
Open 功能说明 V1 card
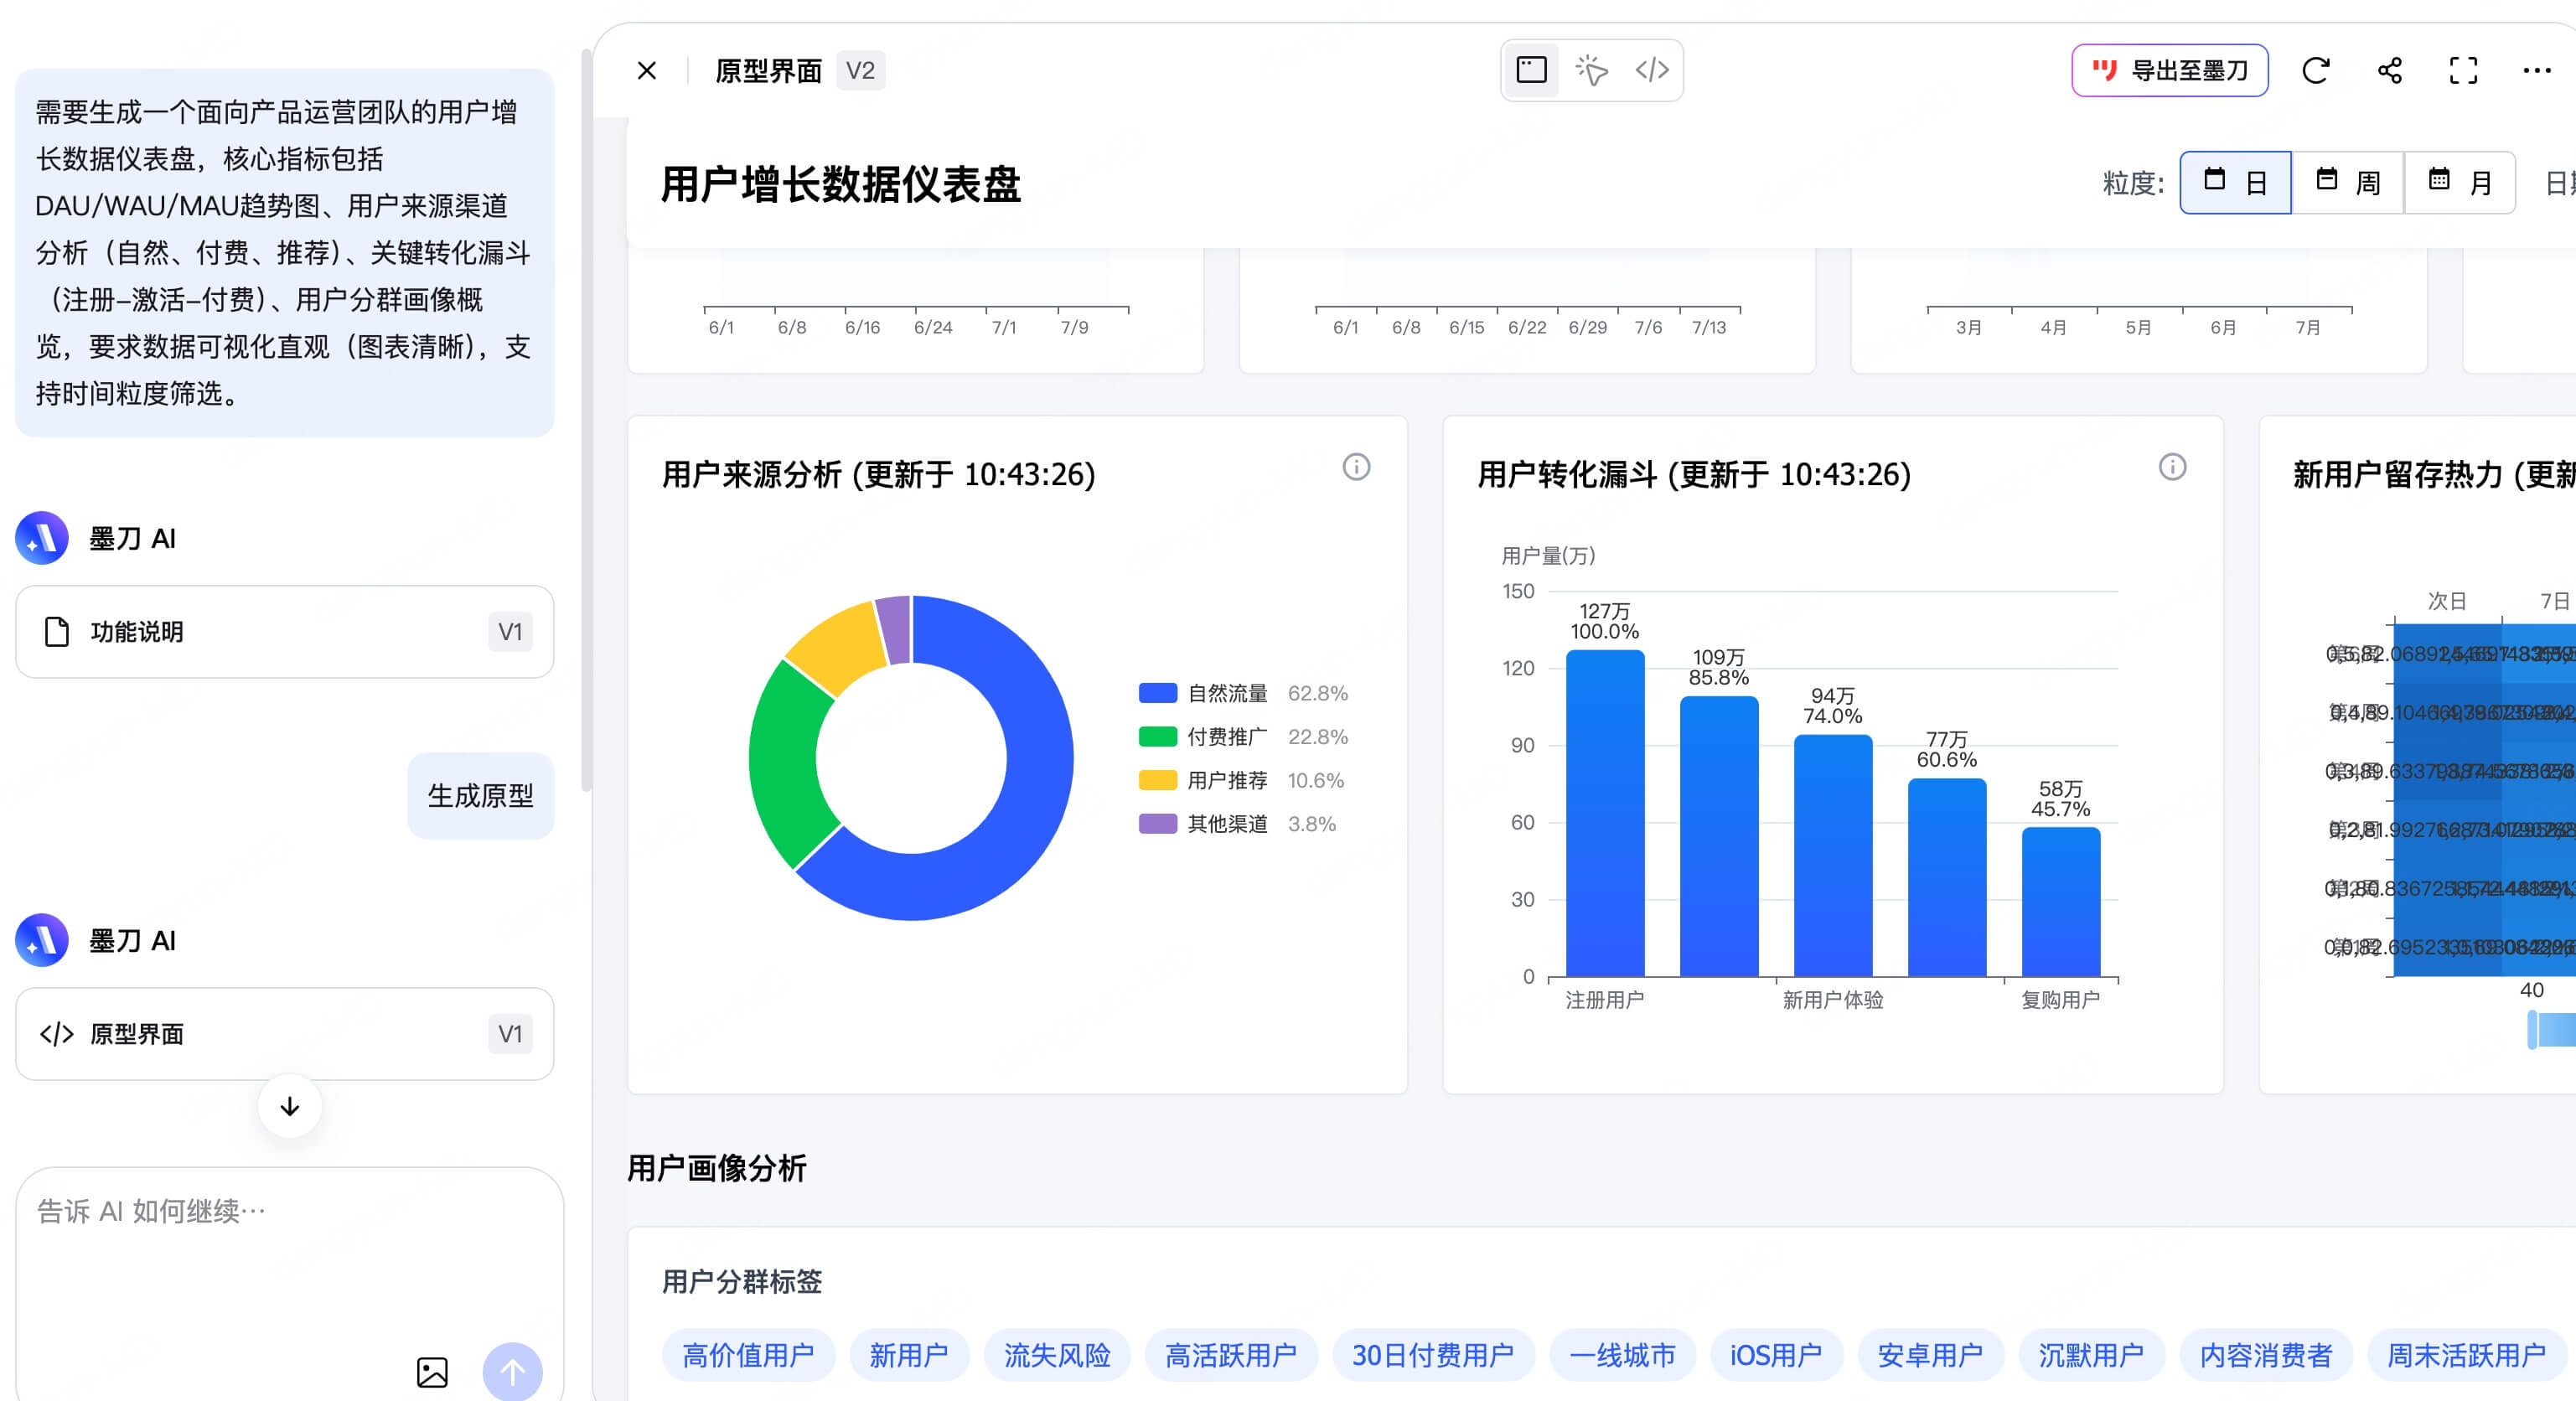coord(285,632)
